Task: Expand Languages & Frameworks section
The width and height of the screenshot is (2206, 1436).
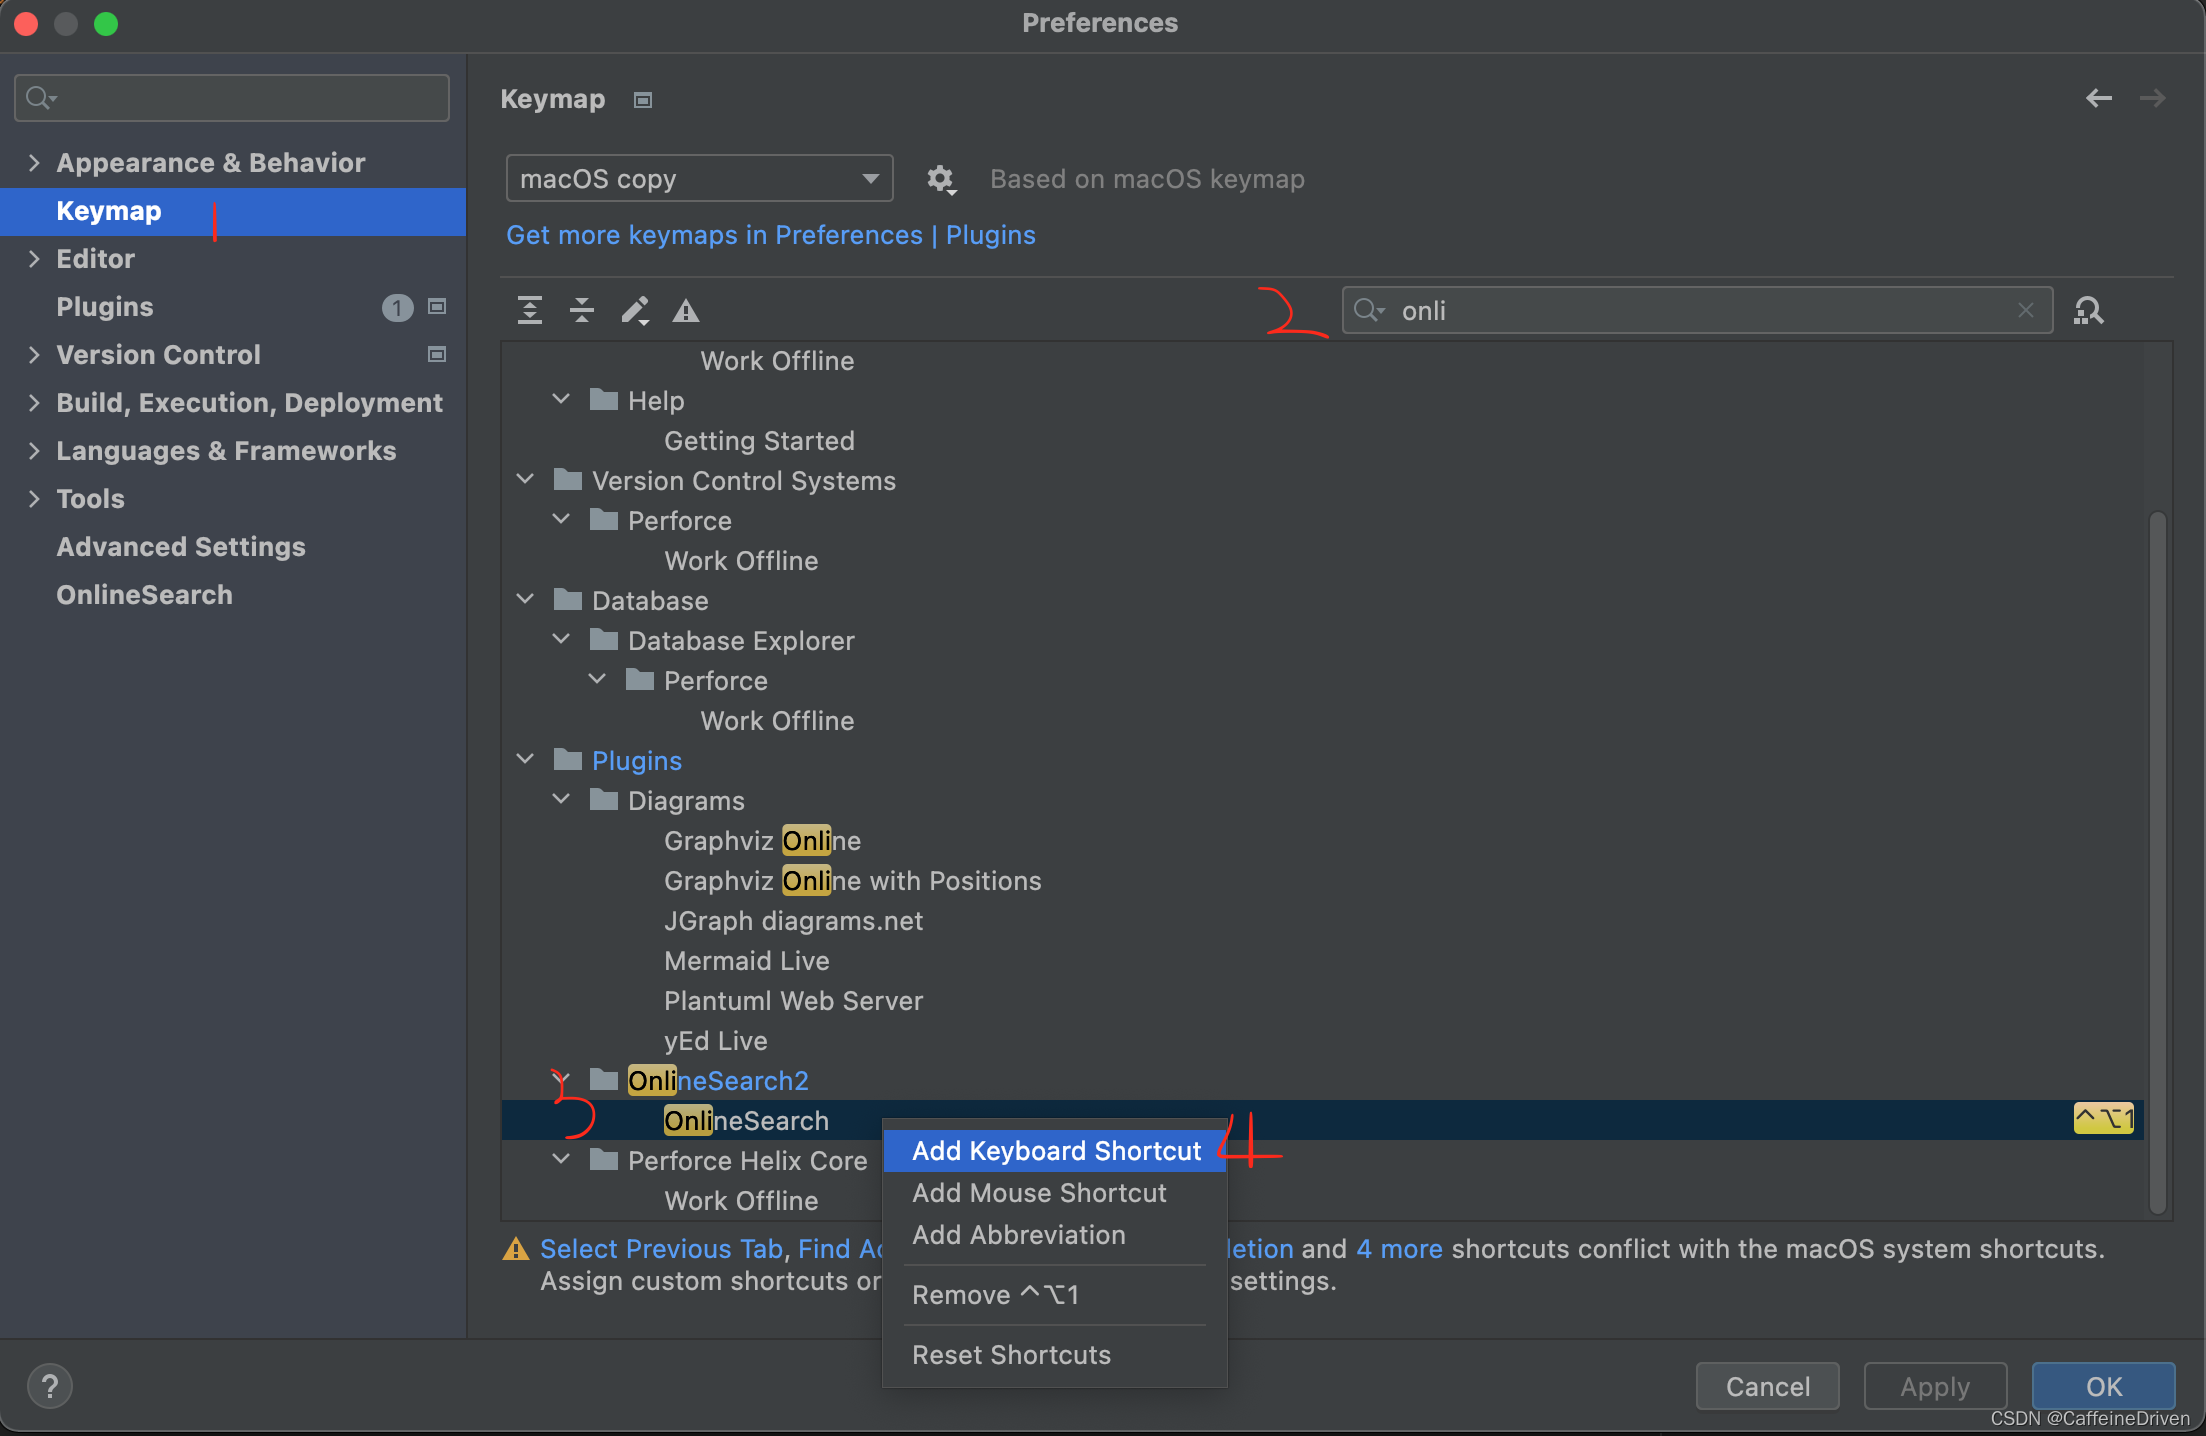Action: 34,450
